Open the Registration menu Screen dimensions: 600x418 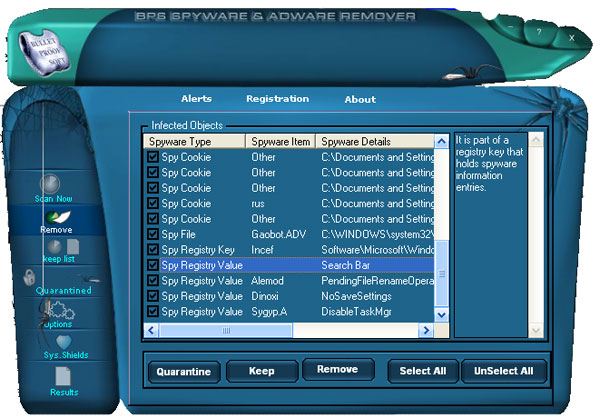point(277,99)
